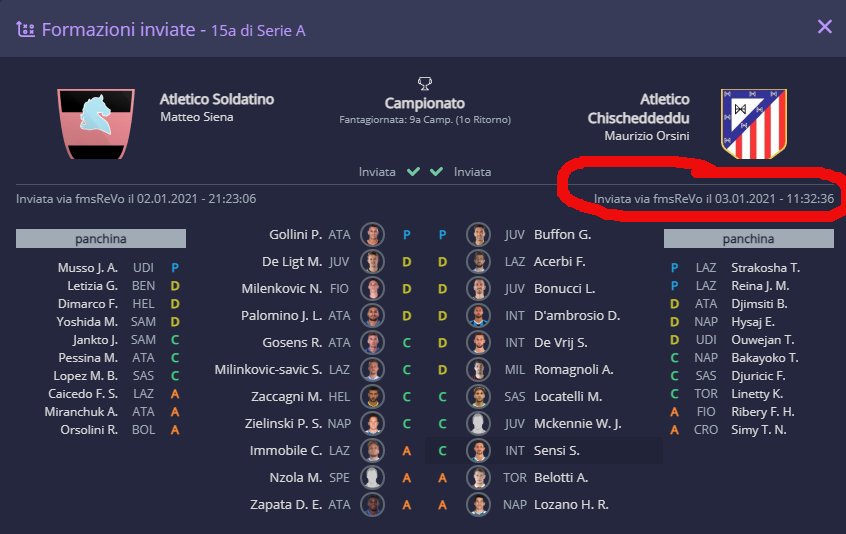
Task: Open Atletico Soldatino team name
Action: 216,99
